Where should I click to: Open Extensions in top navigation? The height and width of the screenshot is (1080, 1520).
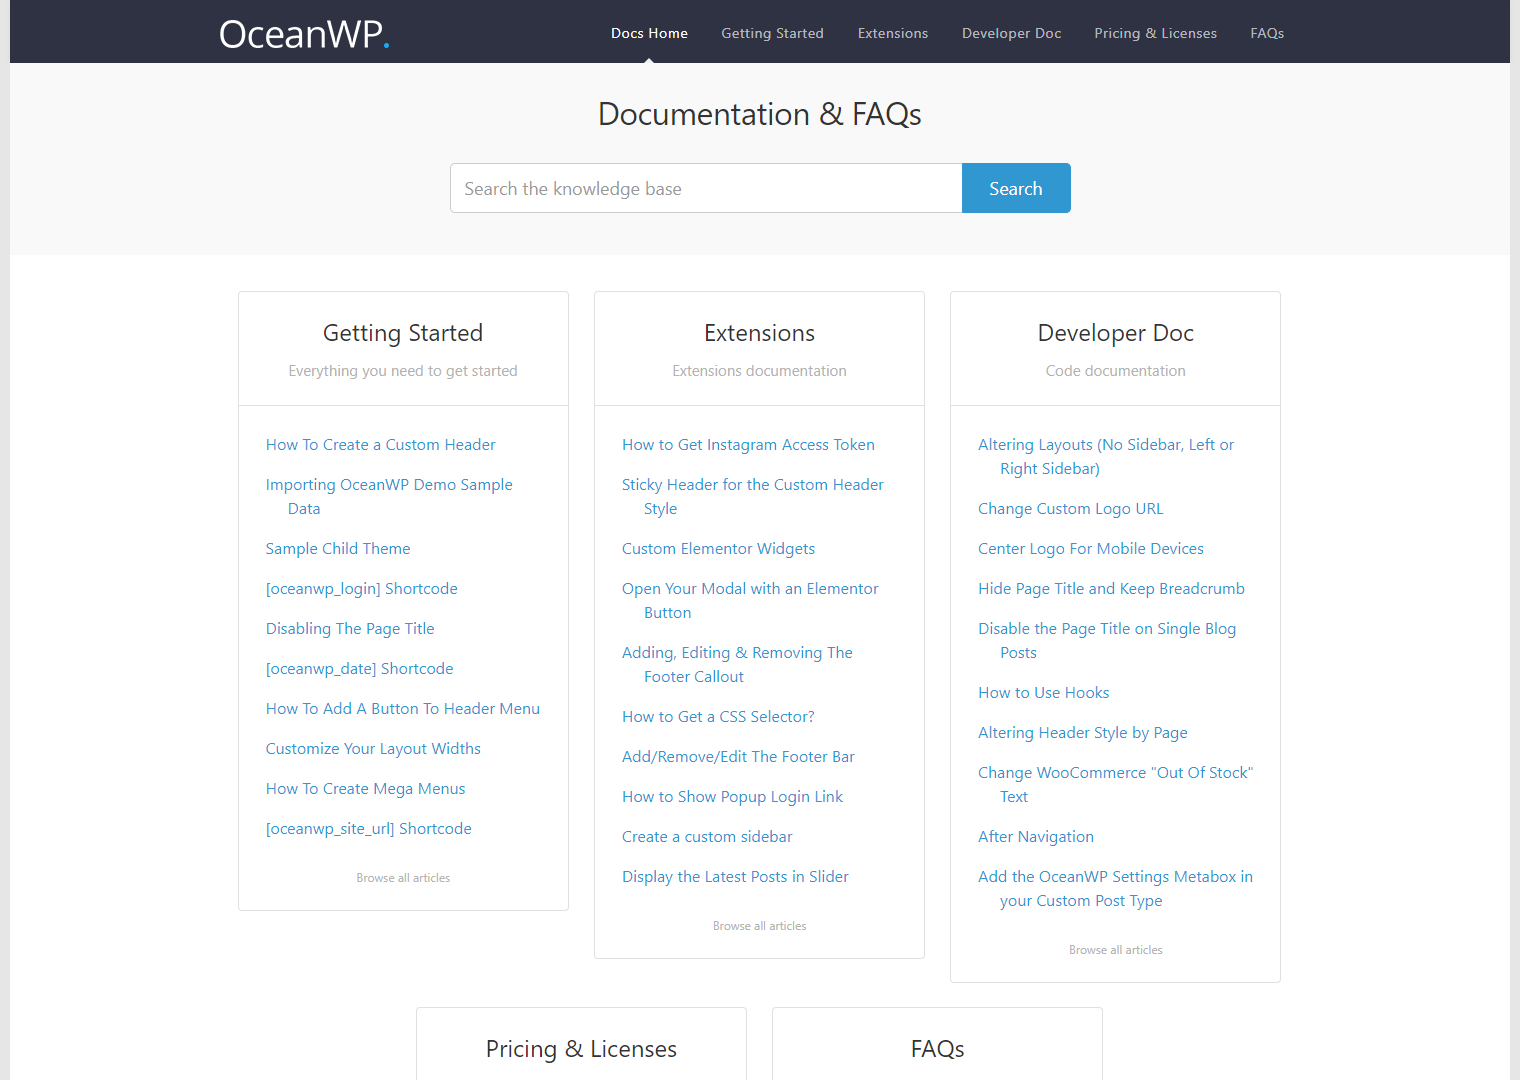(893, 33)
